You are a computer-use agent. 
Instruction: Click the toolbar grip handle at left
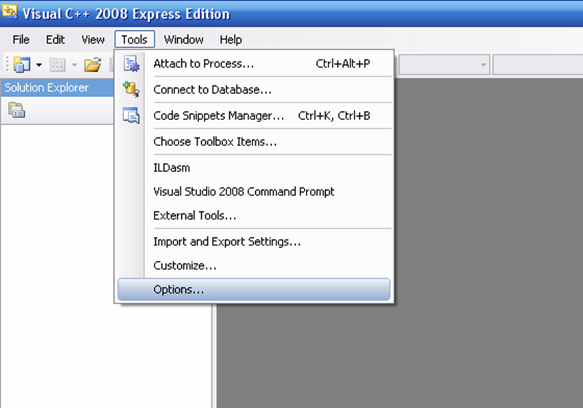pos(7,64)
